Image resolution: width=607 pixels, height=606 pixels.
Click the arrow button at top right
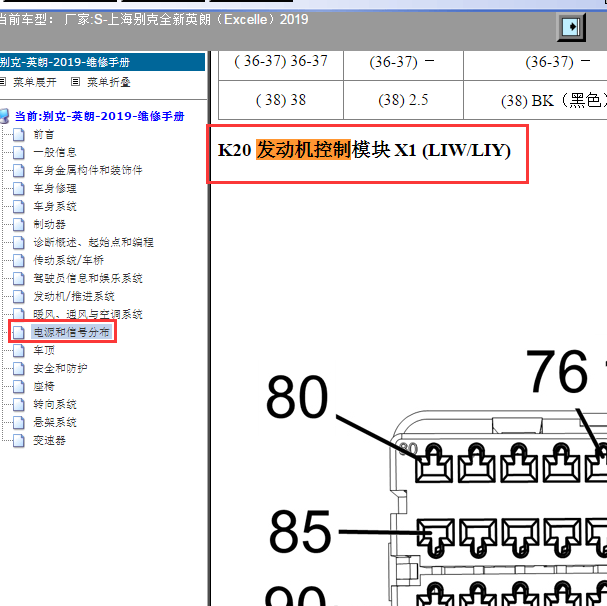point(571,27)
